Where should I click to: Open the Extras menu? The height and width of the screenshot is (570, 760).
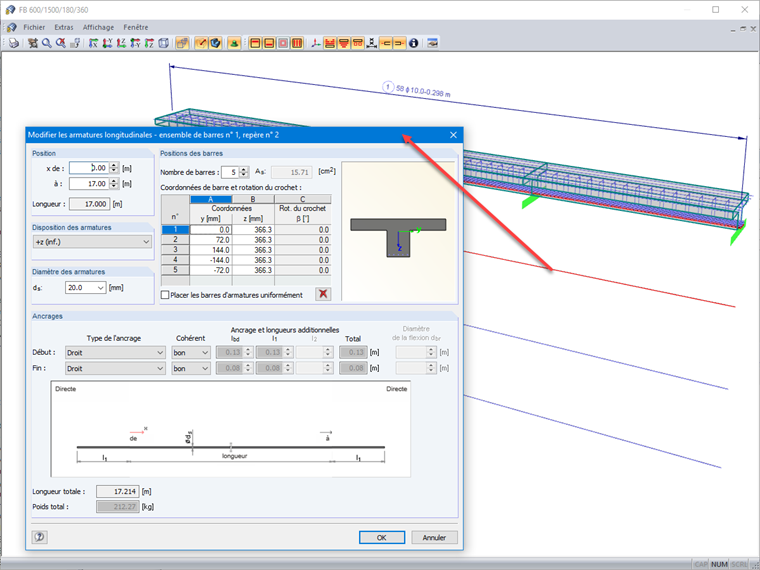64,28
